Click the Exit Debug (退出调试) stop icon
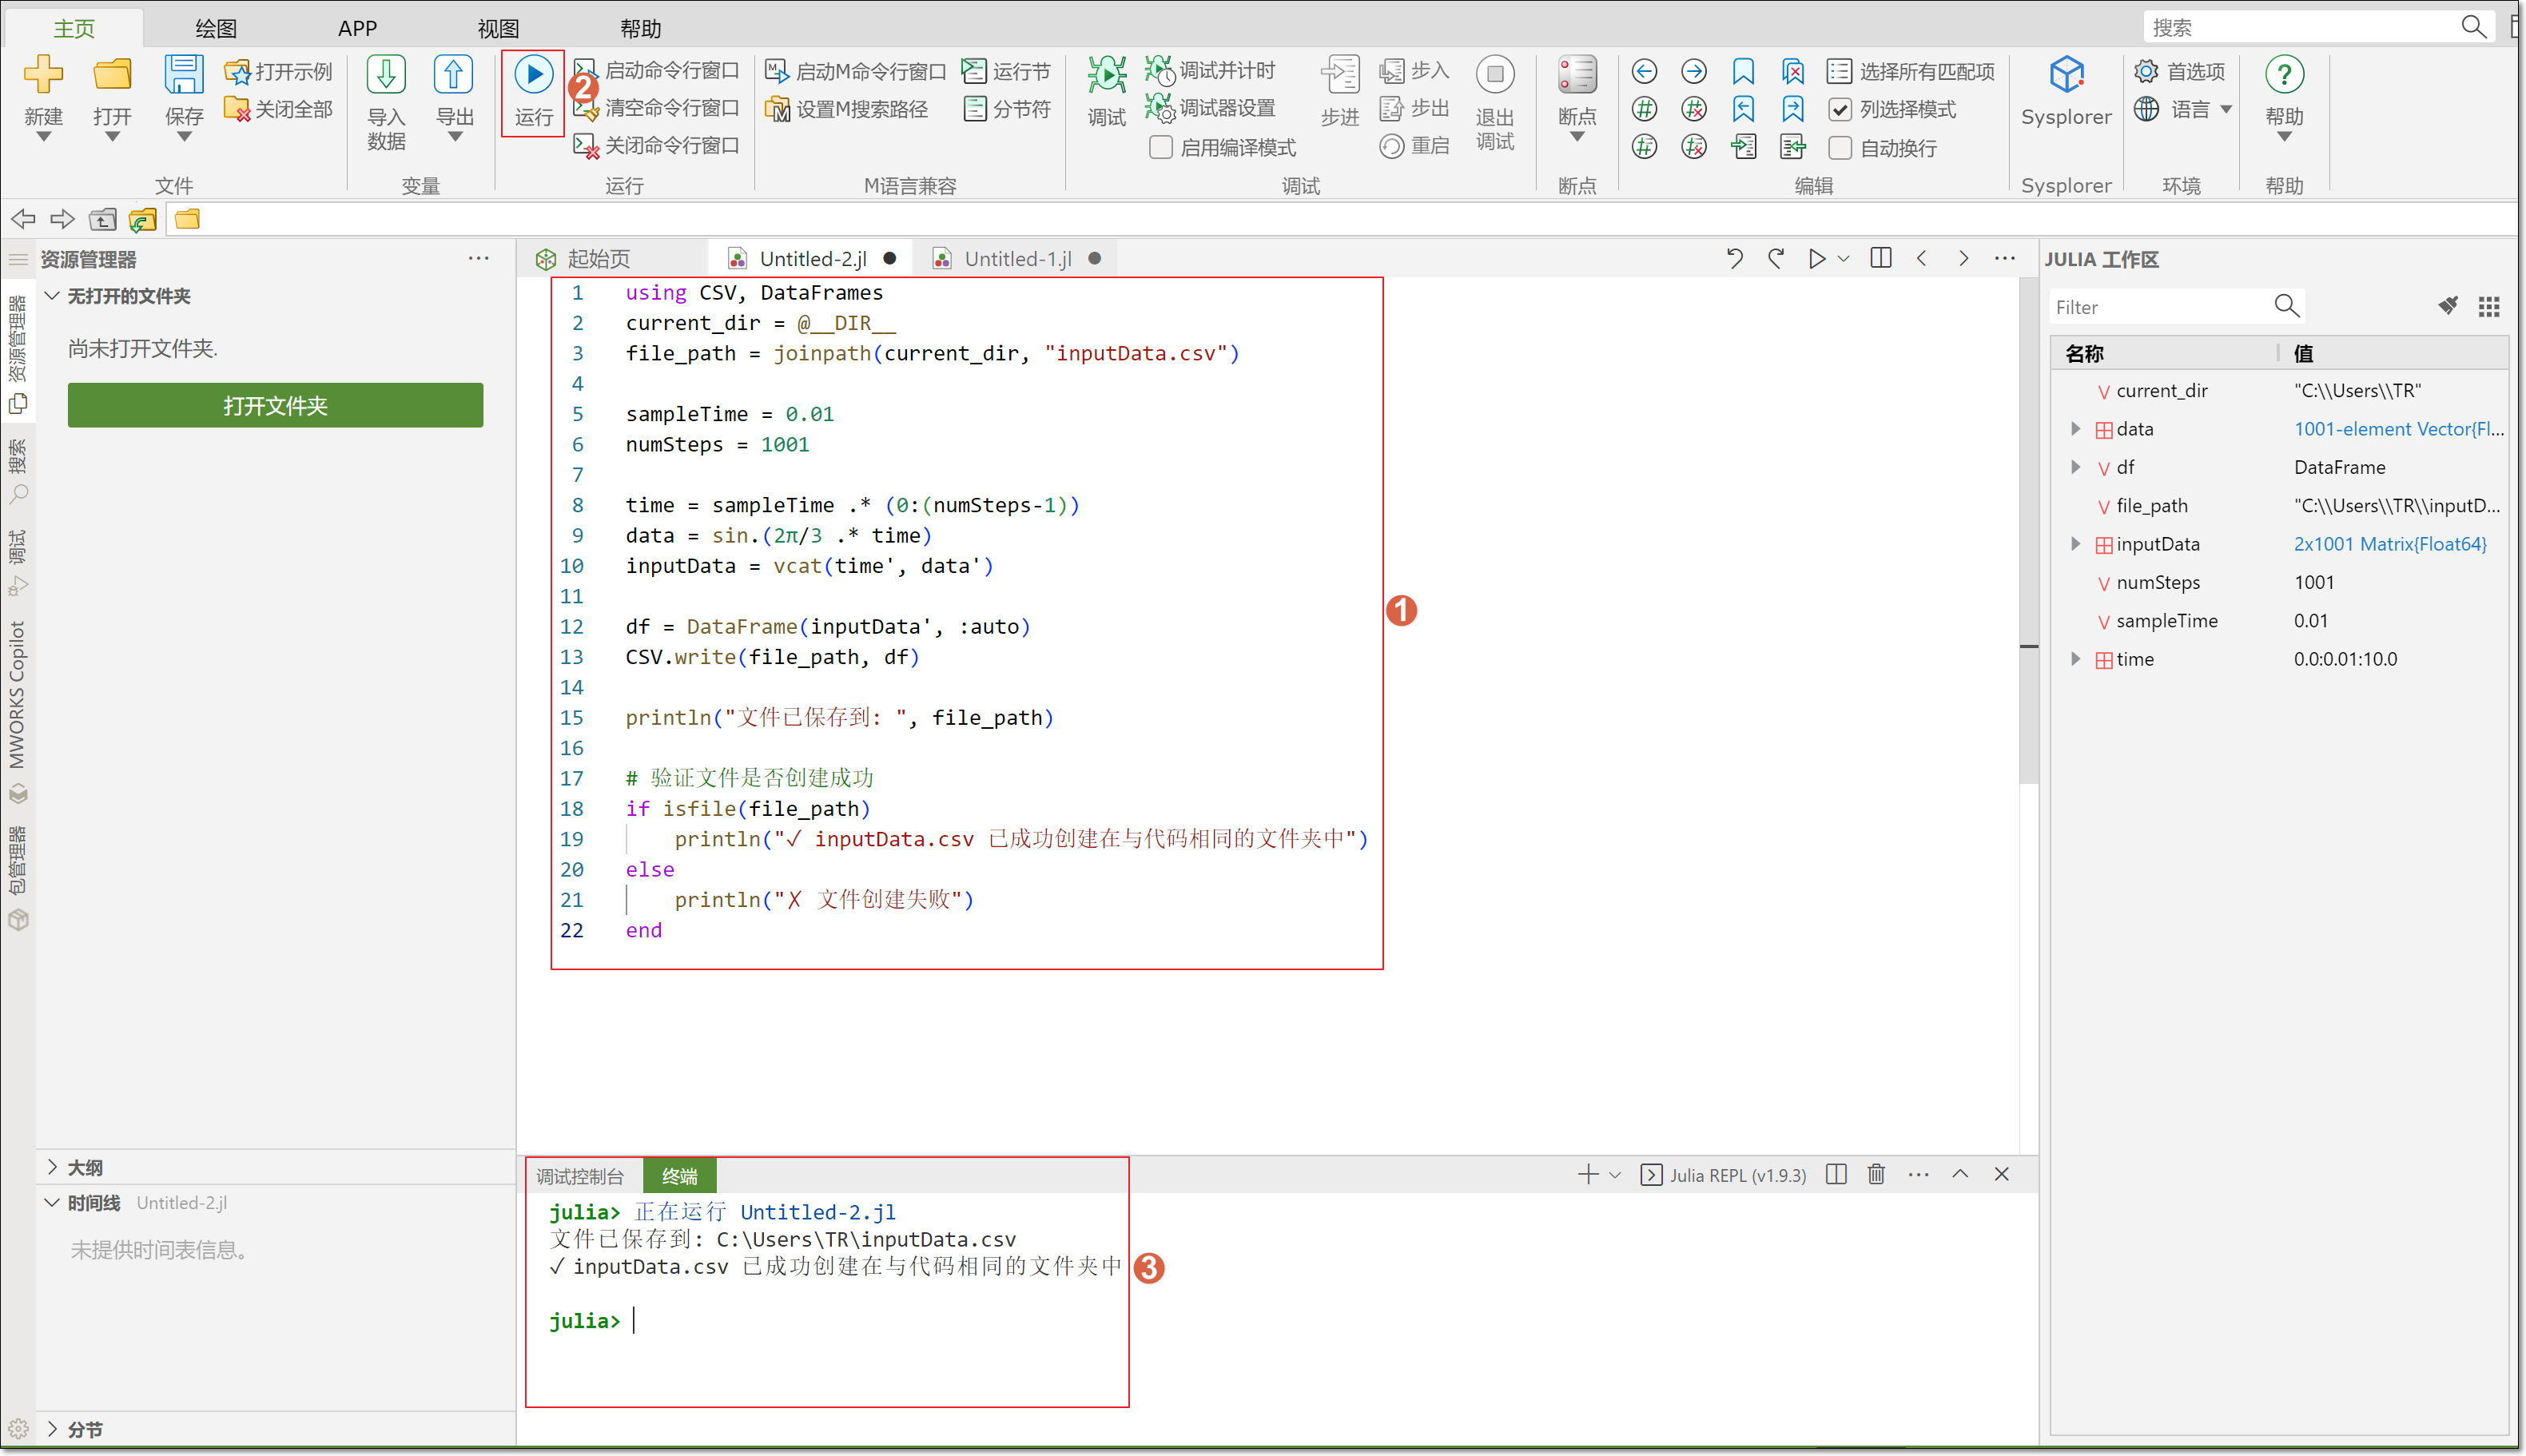The height and width of the screenshot is (1456, 2526). point(1494,75)
